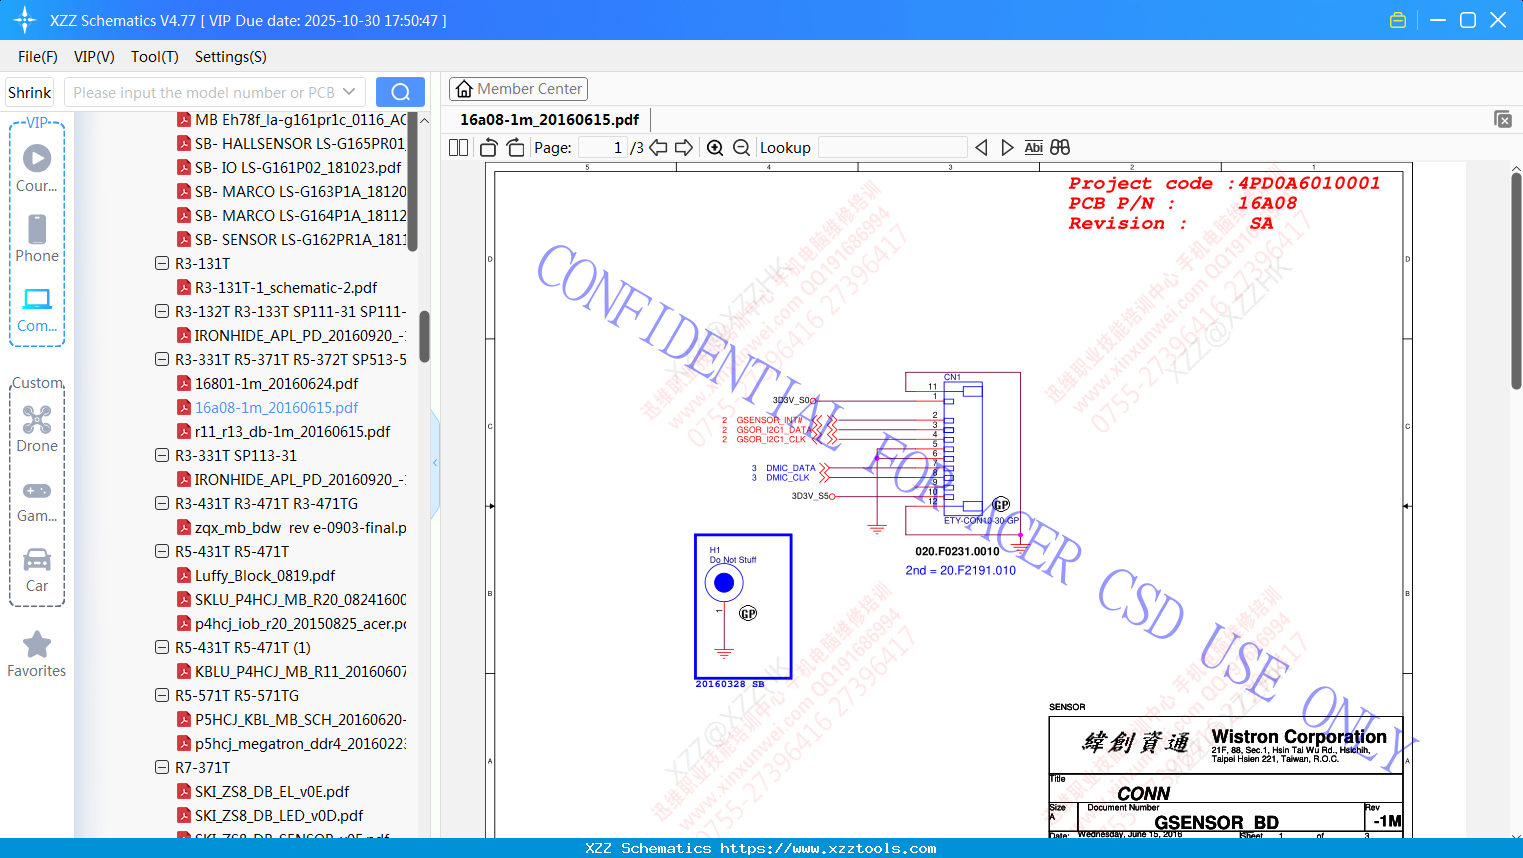This screenshot has width=1523, height=858.
Task: Click the file tree scroll-up arrow
Action: point(424,120)
